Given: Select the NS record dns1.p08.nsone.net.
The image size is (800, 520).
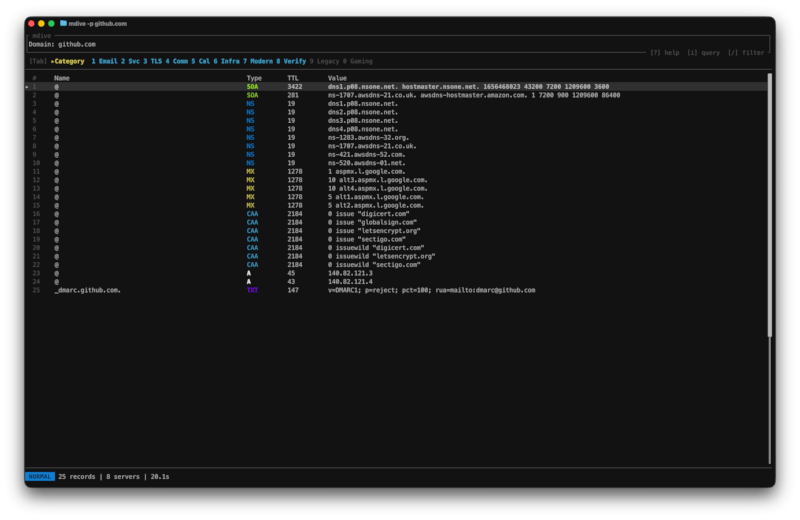Looking at the screenshot, I should [x=396, y=104].
